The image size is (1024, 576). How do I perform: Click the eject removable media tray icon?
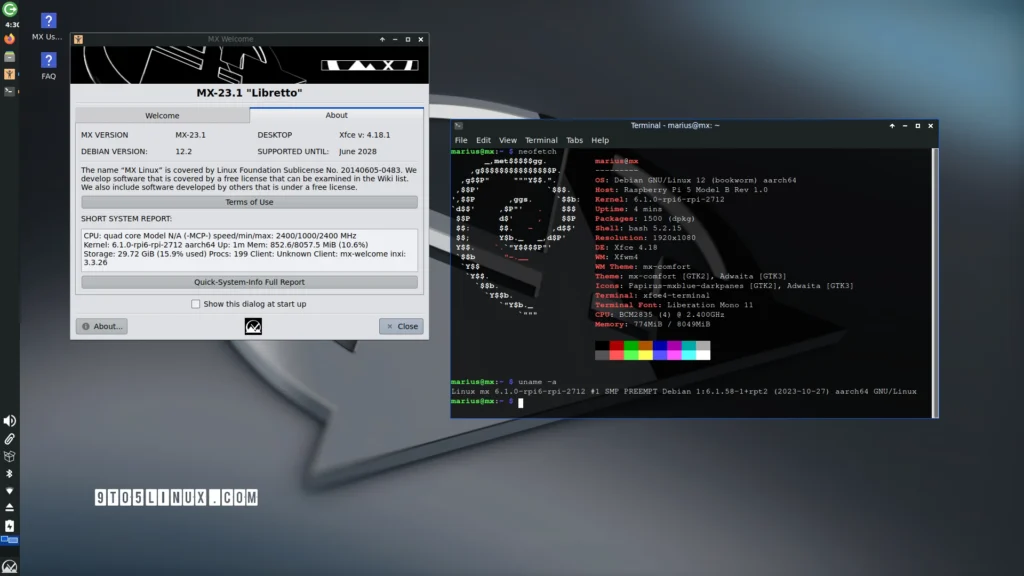tap(9, 507)
